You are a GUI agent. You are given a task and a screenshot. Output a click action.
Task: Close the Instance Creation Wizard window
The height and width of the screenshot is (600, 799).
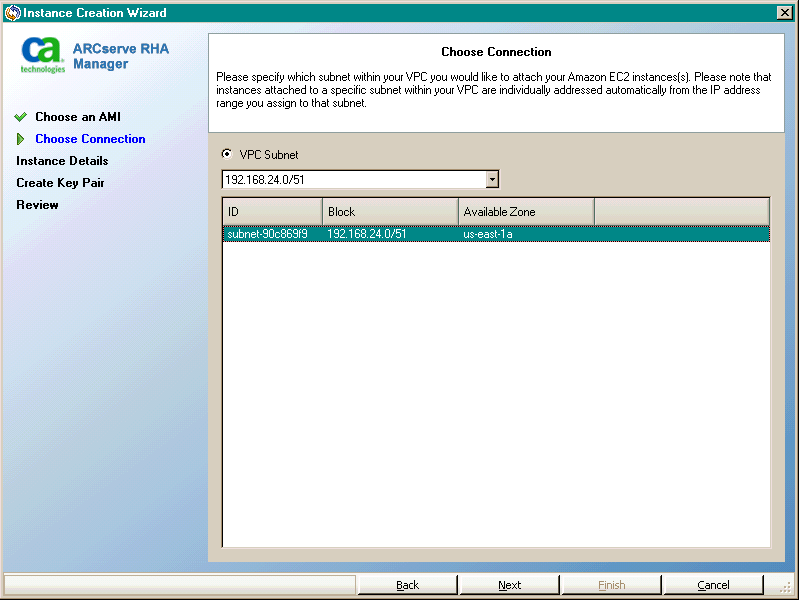[x=785, y=13]
